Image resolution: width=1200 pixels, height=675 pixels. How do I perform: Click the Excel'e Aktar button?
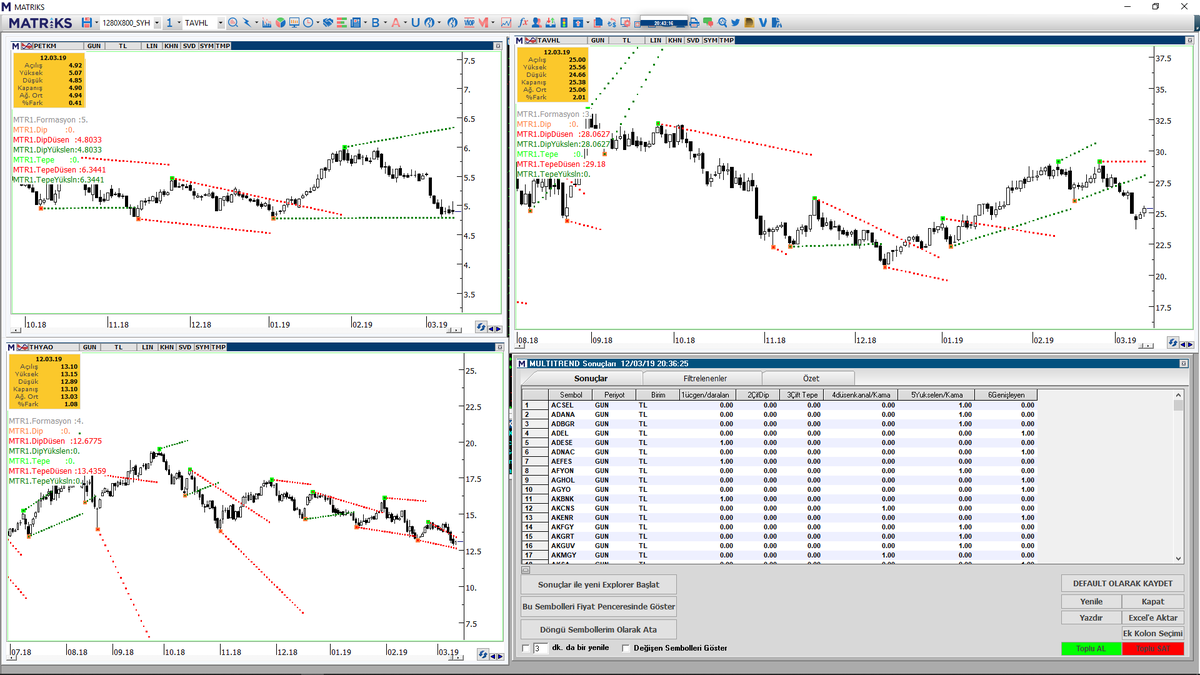tap(1152, 618)
